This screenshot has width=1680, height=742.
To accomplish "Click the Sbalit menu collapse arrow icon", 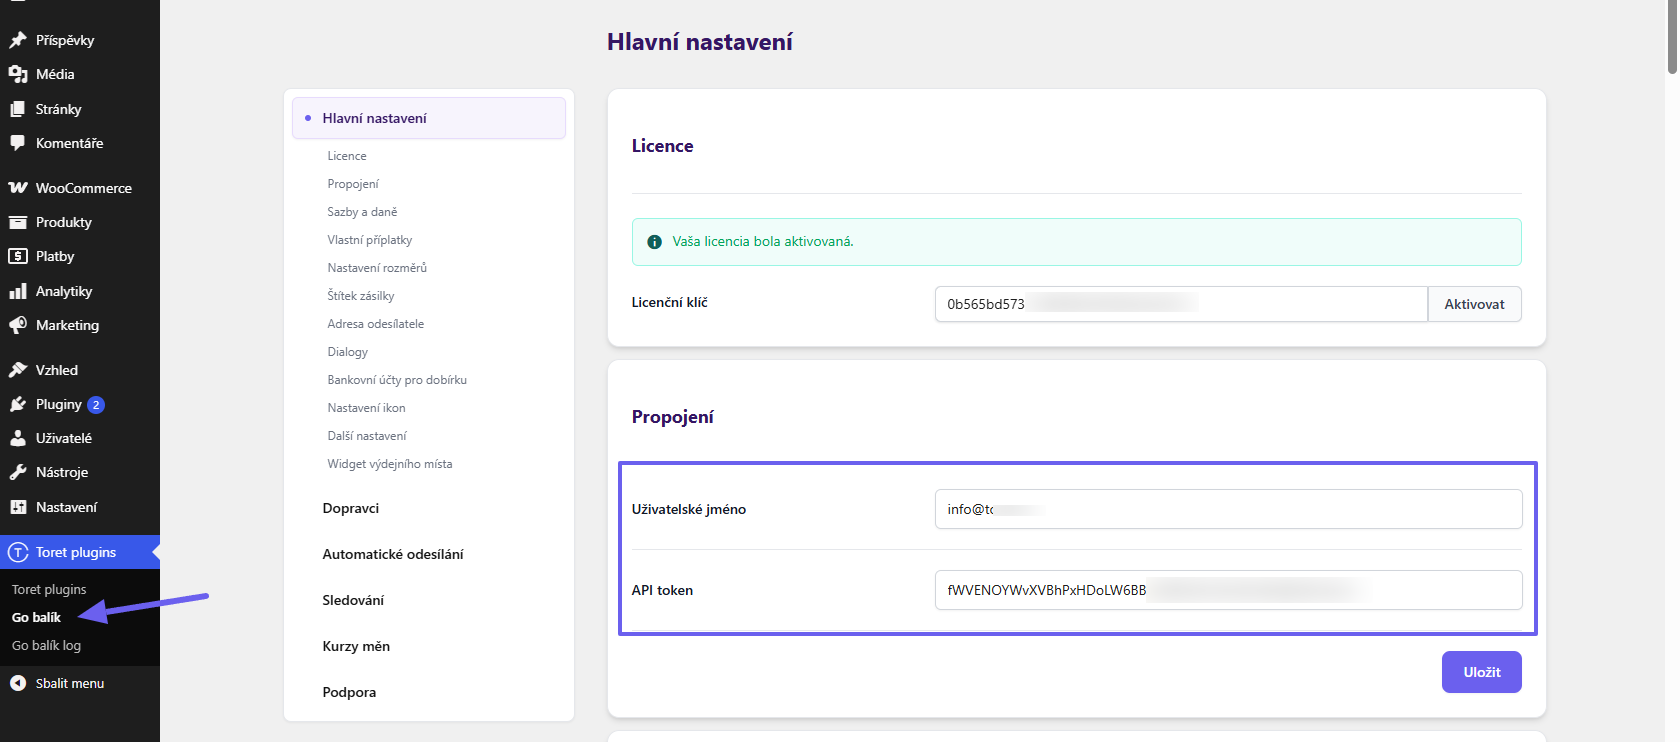I will [18, 683].
